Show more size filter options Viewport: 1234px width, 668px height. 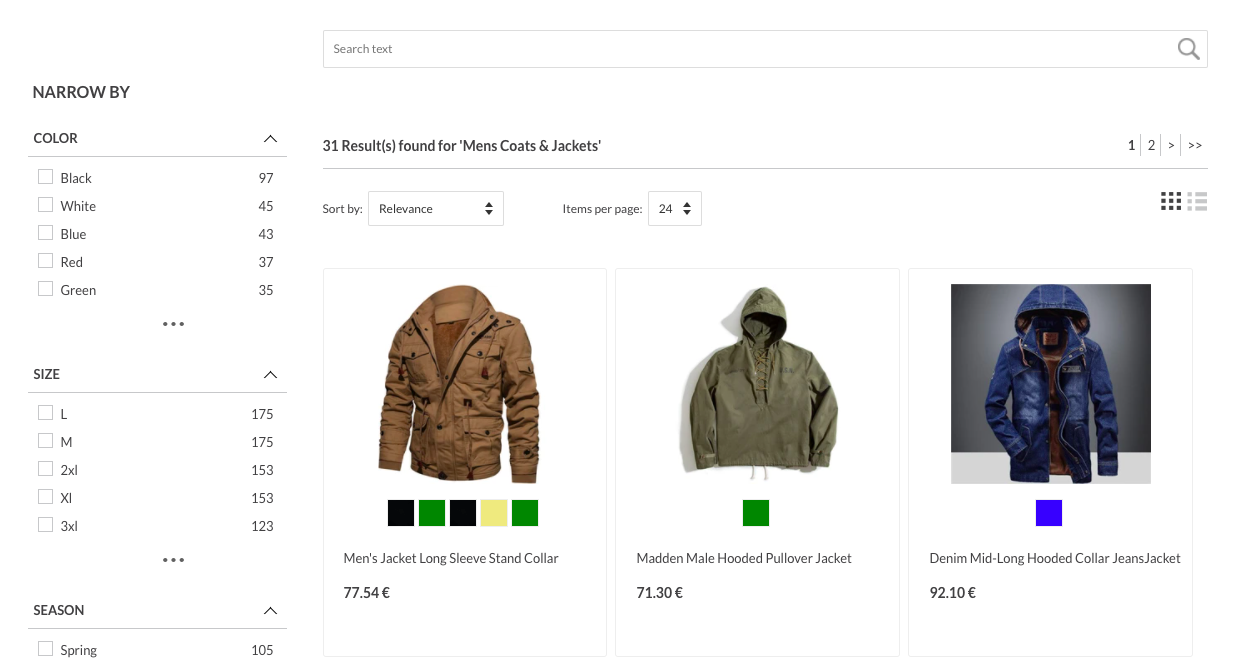173,560
